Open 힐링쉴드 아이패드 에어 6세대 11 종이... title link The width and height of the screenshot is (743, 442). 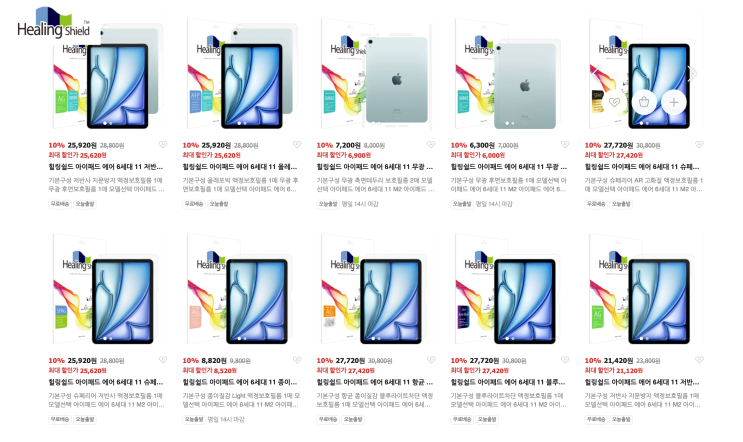click(x=240, y=382)
